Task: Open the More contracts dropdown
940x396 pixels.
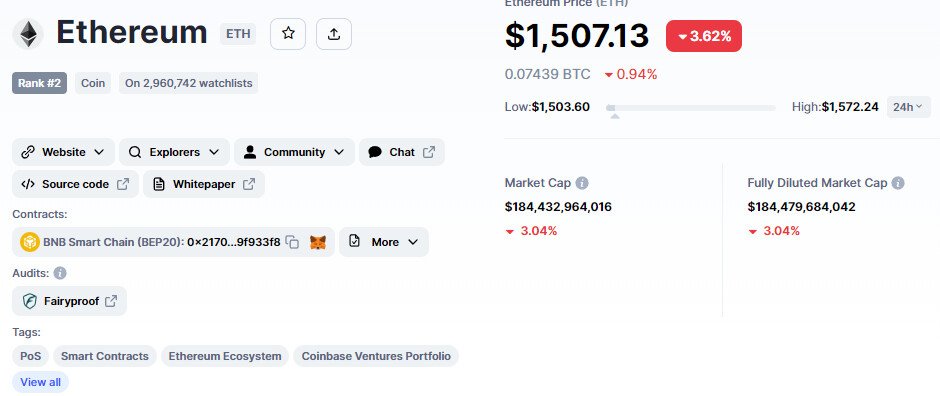Action: [x=384, y=242]
